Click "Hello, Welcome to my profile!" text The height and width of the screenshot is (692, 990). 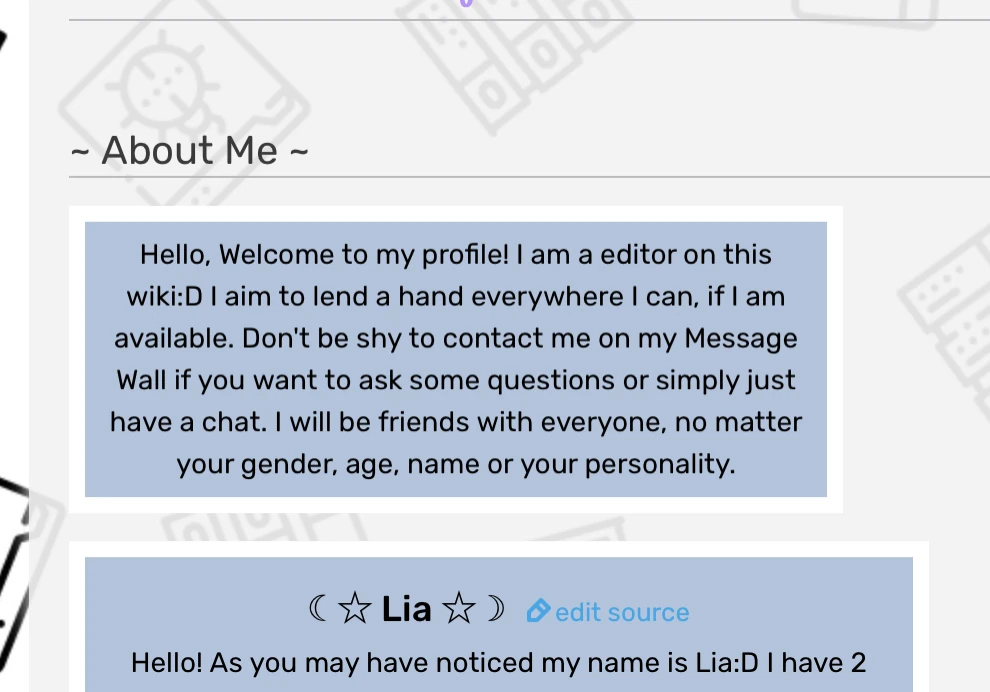pos(325,254)
